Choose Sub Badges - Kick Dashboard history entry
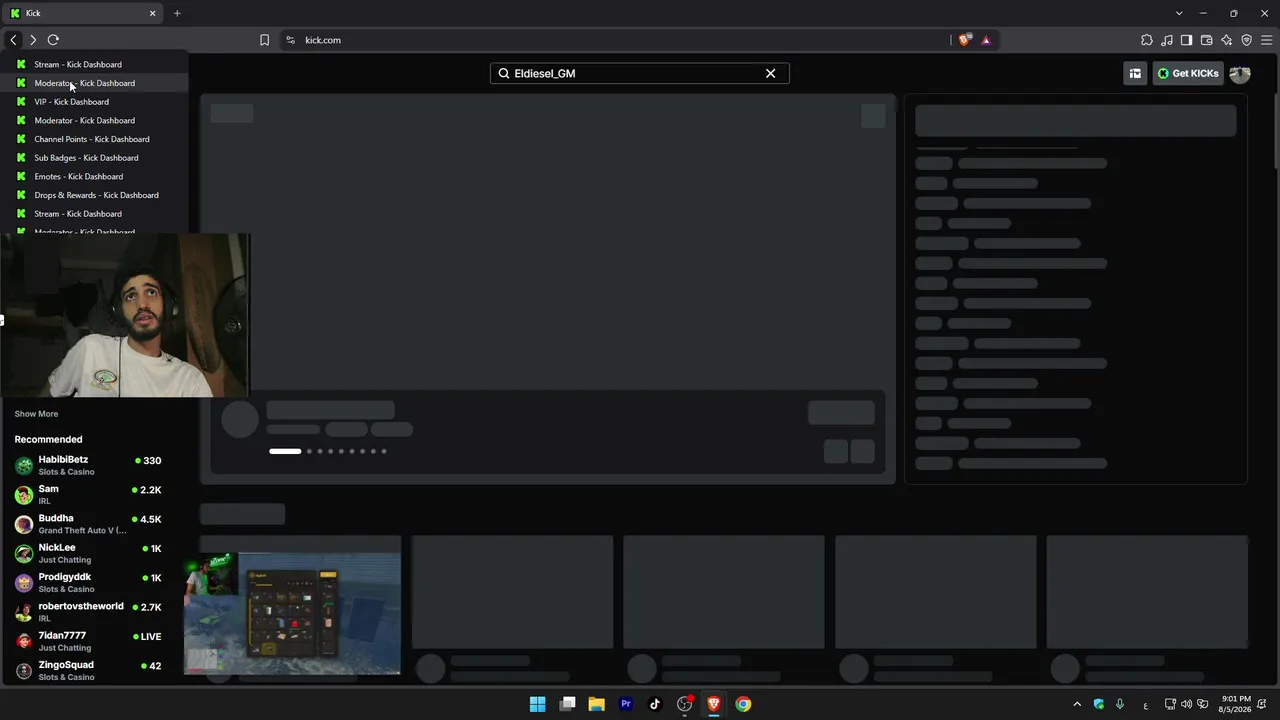Viewport: 1280px width, 720px height. [94, 158]
